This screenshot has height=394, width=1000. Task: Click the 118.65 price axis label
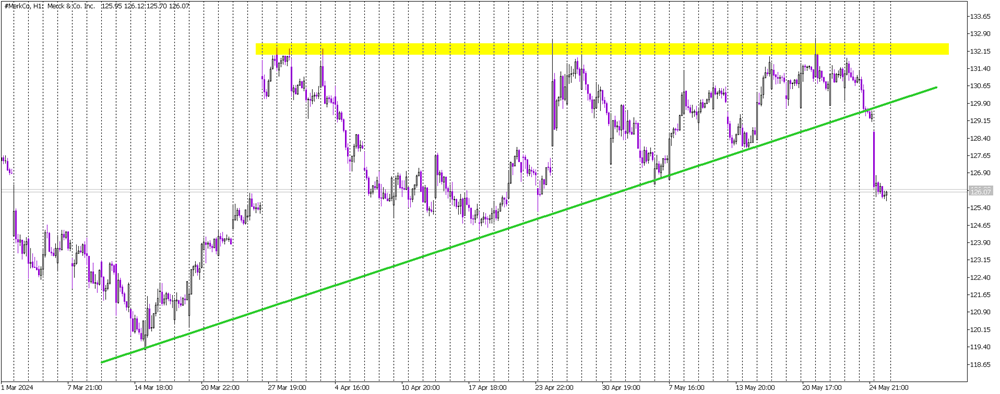(979, 365)
